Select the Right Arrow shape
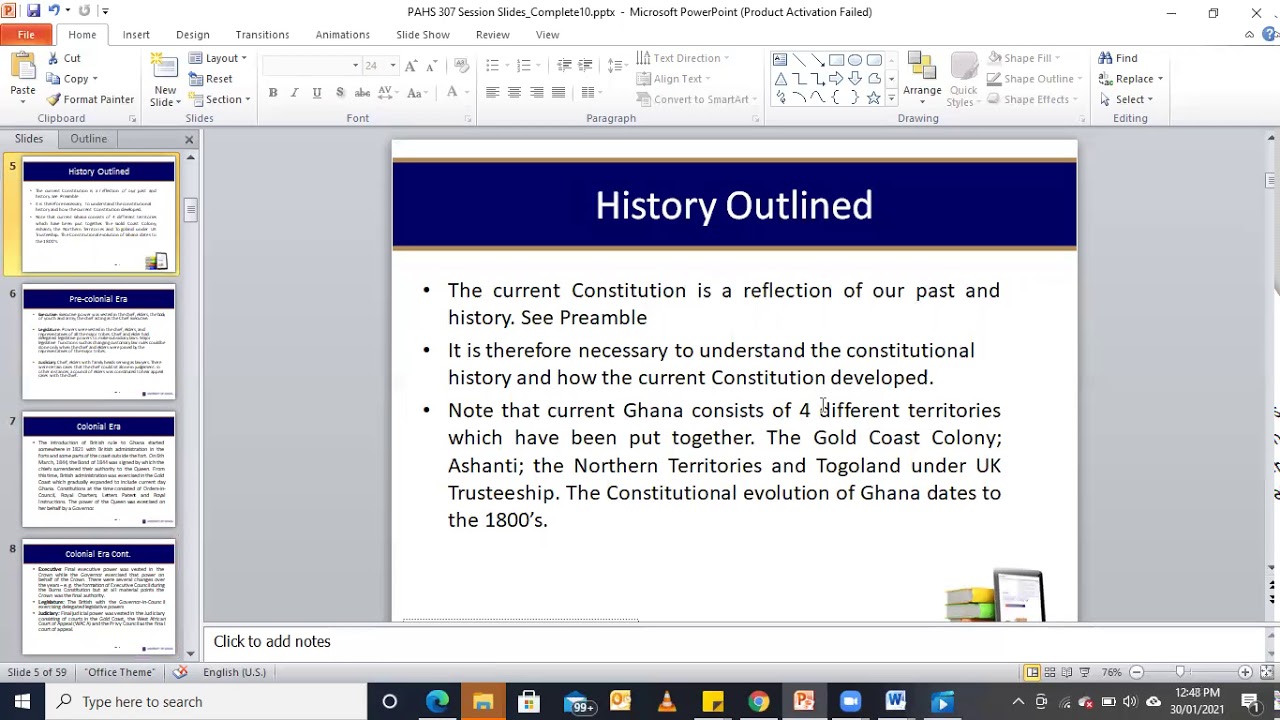This screenshot has width=1280, height=720. pos(836,79)
